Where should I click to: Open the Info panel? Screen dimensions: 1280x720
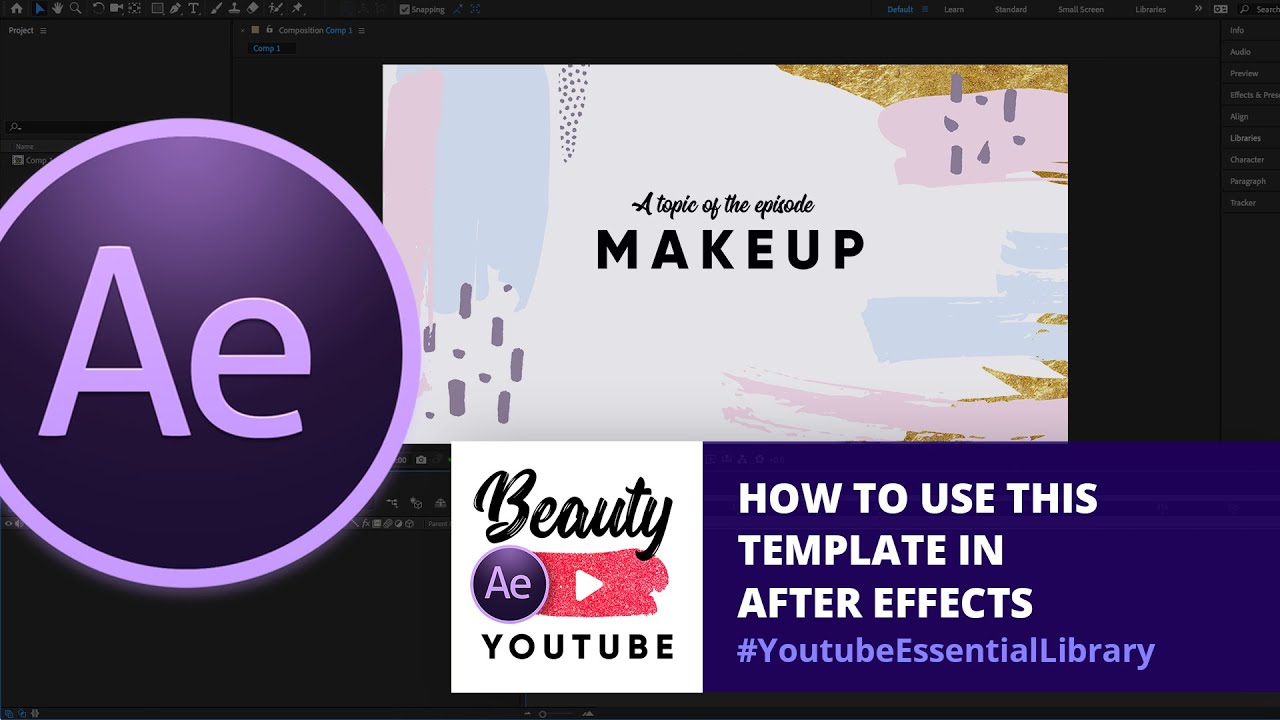coord(1237,31)
